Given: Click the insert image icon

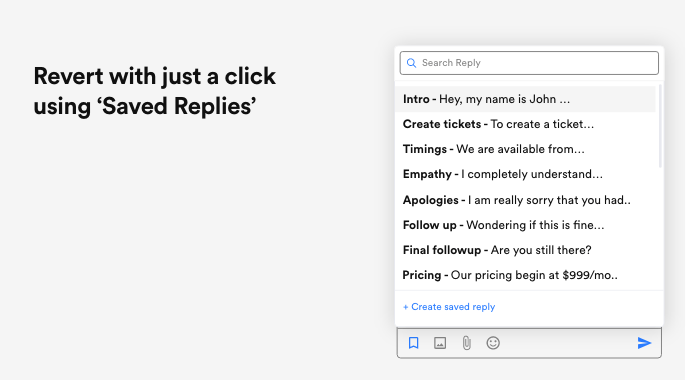Looking at the screenshot, I should click(440, 343).
